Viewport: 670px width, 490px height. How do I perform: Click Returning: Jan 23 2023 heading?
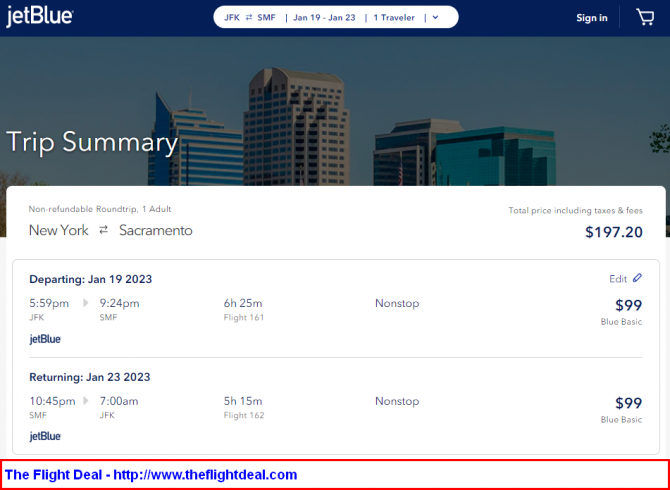(x=90, y=377)
